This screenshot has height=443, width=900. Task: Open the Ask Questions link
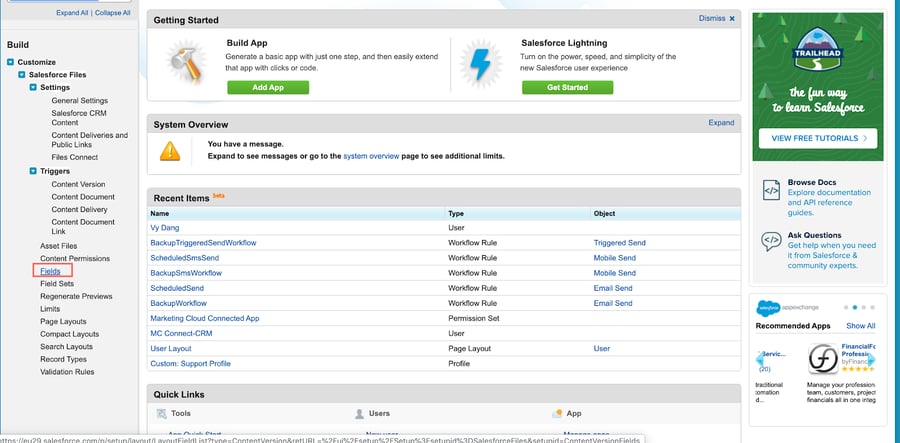(814, 235)
